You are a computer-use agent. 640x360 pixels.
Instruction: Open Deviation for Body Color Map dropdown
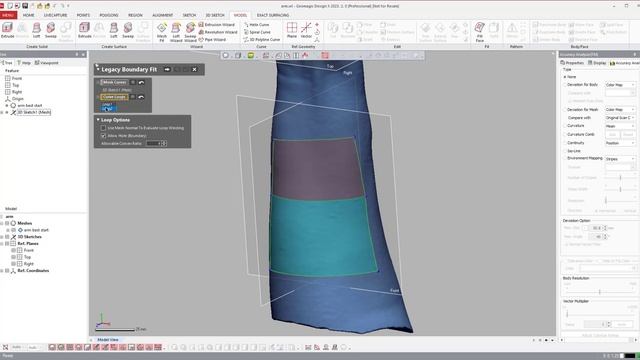click(x=620, y=85)
